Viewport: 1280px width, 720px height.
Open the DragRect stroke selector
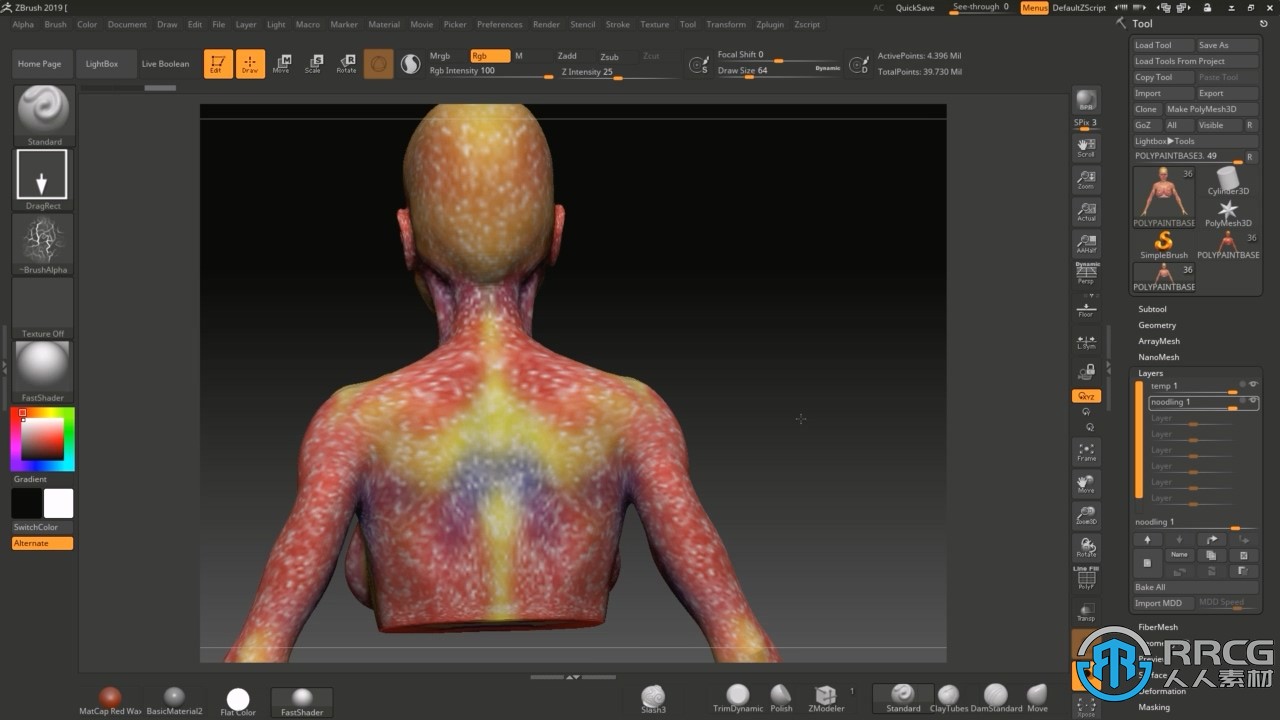point(43,180)
